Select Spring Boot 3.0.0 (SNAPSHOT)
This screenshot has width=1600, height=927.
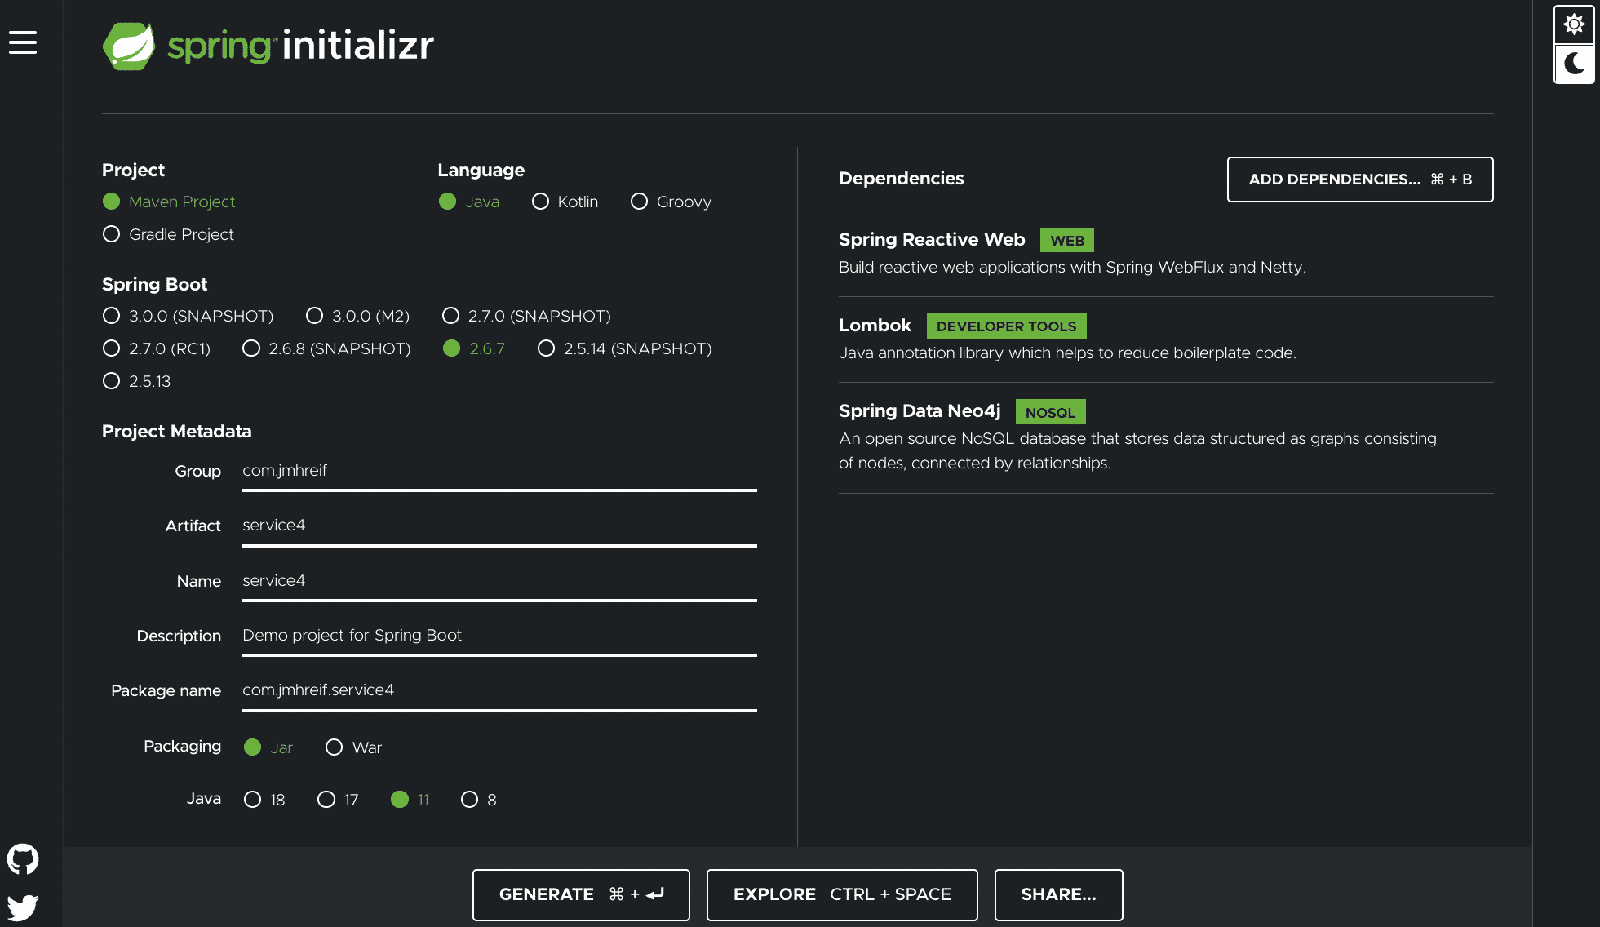188,316
